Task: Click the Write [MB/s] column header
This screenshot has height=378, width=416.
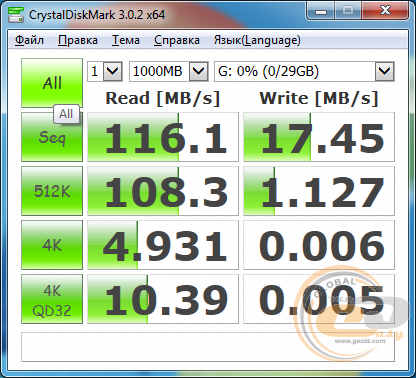Action: coord(319,98)
